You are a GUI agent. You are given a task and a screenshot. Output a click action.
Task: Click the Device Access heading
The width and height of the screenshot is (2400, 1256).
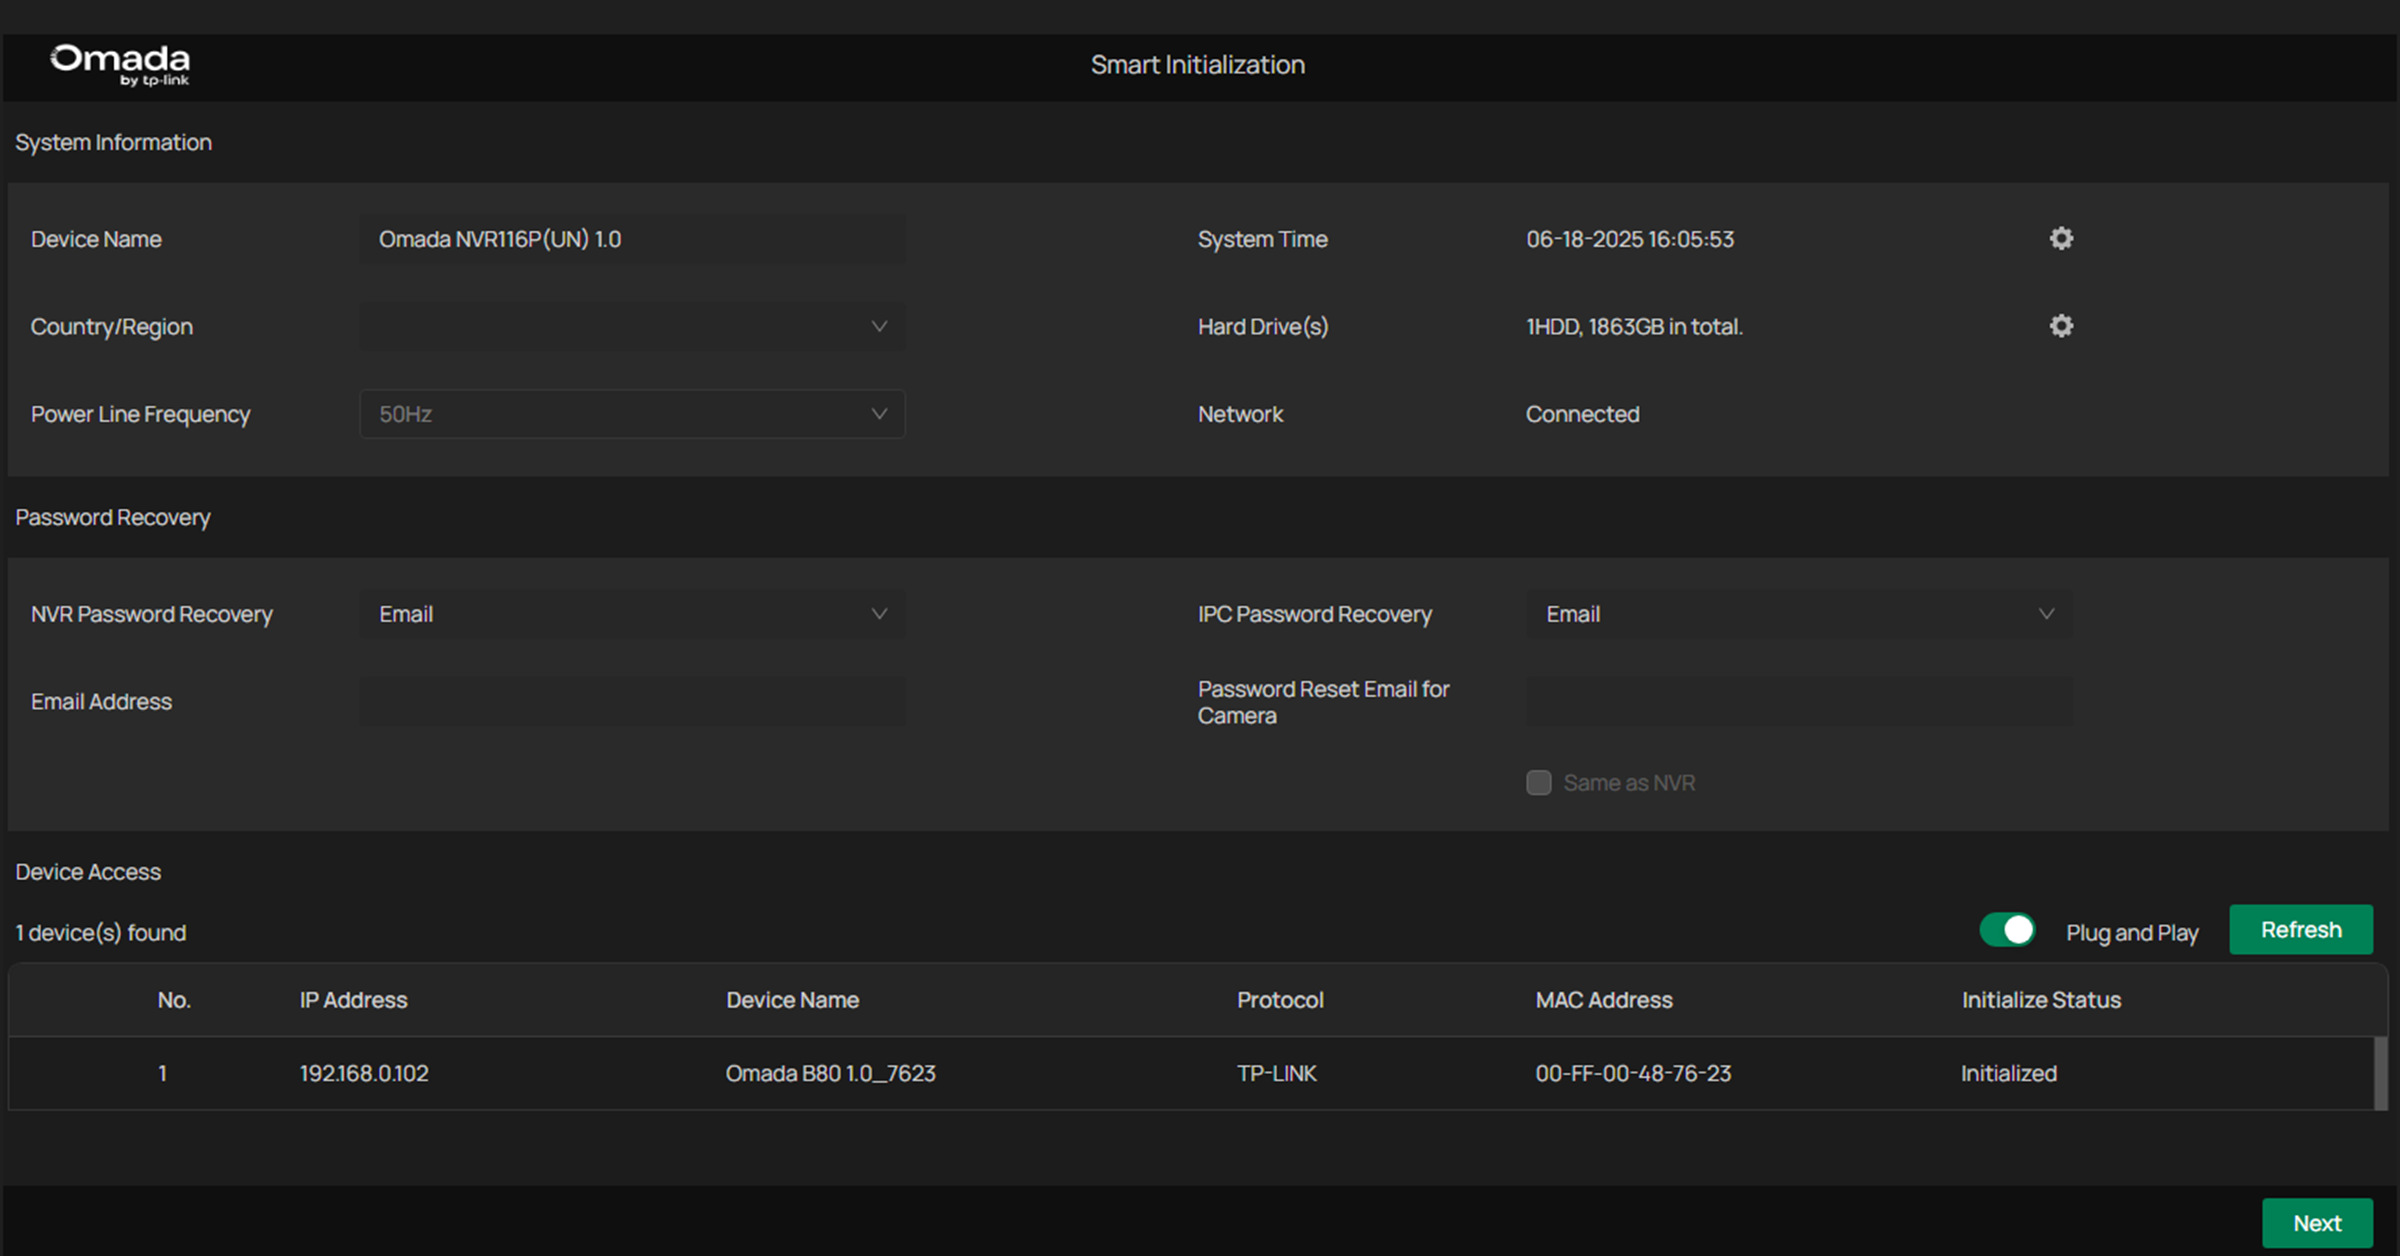click(x=88, y=872)
